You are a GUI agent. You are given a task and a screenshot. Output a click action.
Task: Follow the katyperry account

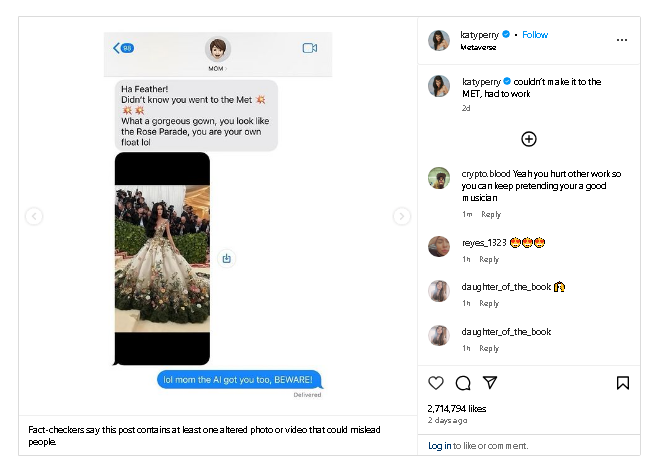pos(535,35)
